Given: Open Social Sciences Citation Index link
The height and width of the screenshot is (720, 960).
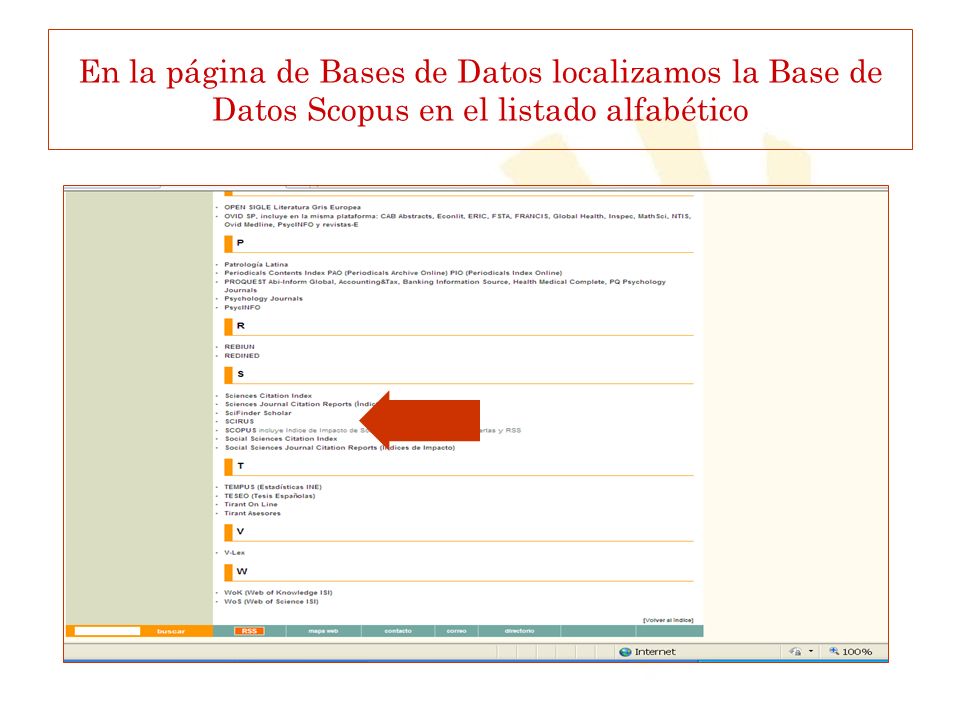Looking at the screenshot, I should pyautogui.click(x=281, y=439).
